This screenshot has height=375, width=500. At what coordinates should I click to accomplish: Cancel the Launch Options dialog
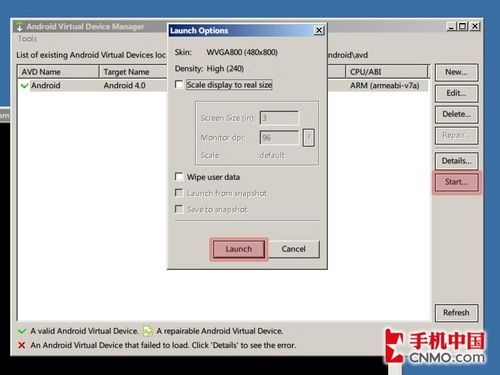click(294, 249)
